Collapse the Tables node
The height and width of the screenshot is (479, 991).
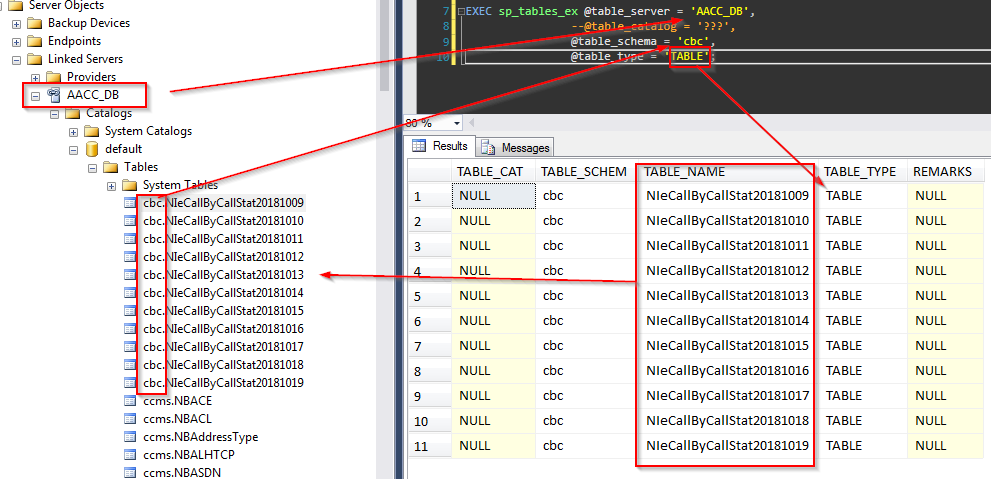click(x=92, y=168)
